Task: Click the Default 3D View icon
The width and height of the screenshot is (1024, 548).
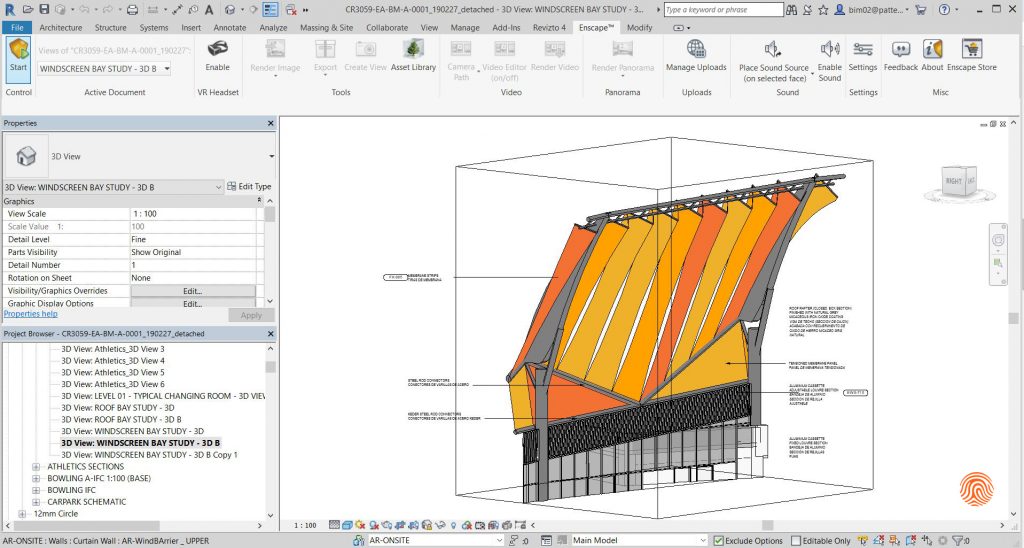Action: tap(230, 10)
